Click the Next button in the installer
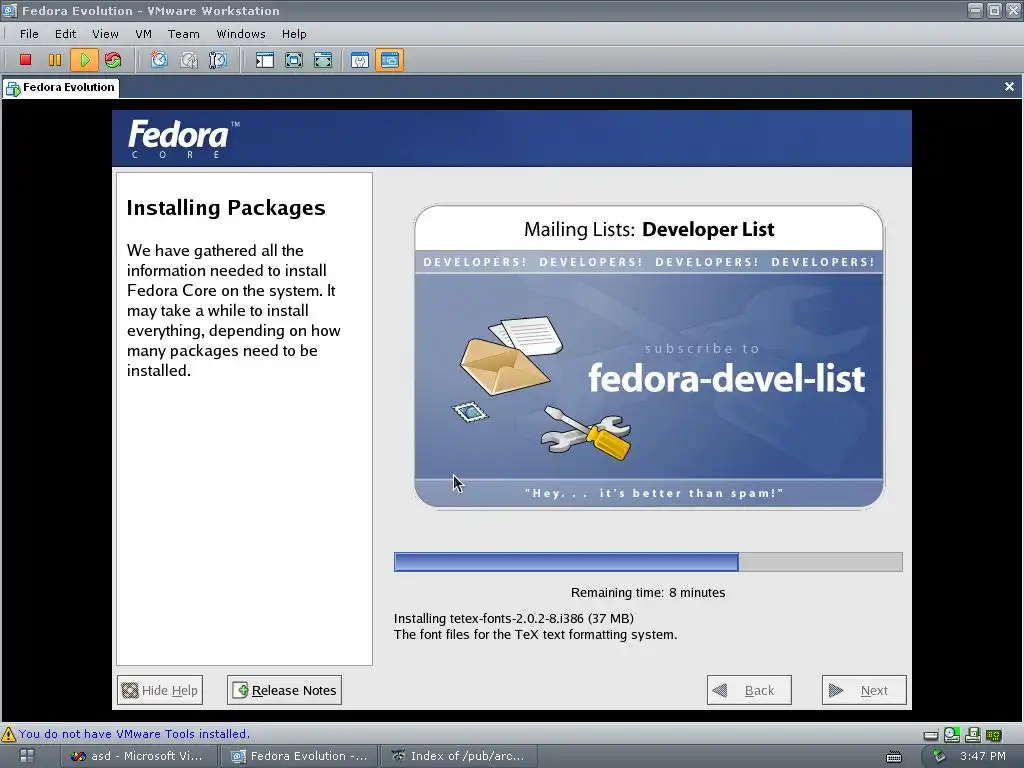Screen dimensions: 1024x768 click(x=864, y=690)
